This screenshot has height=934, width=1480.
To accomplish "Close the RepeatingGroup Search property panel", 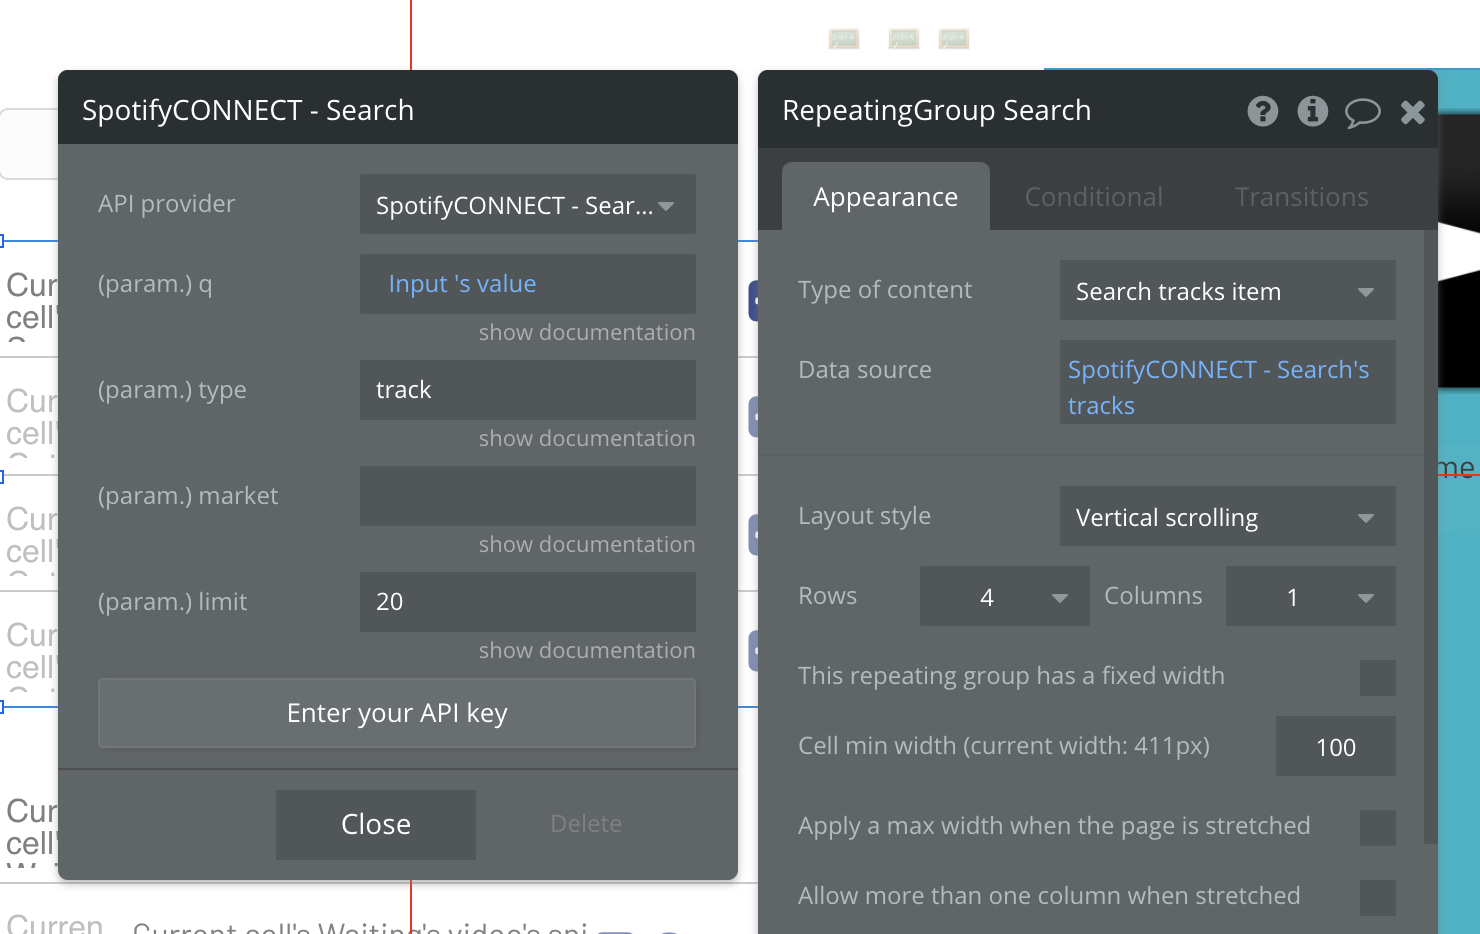I will pos(1413,112).
